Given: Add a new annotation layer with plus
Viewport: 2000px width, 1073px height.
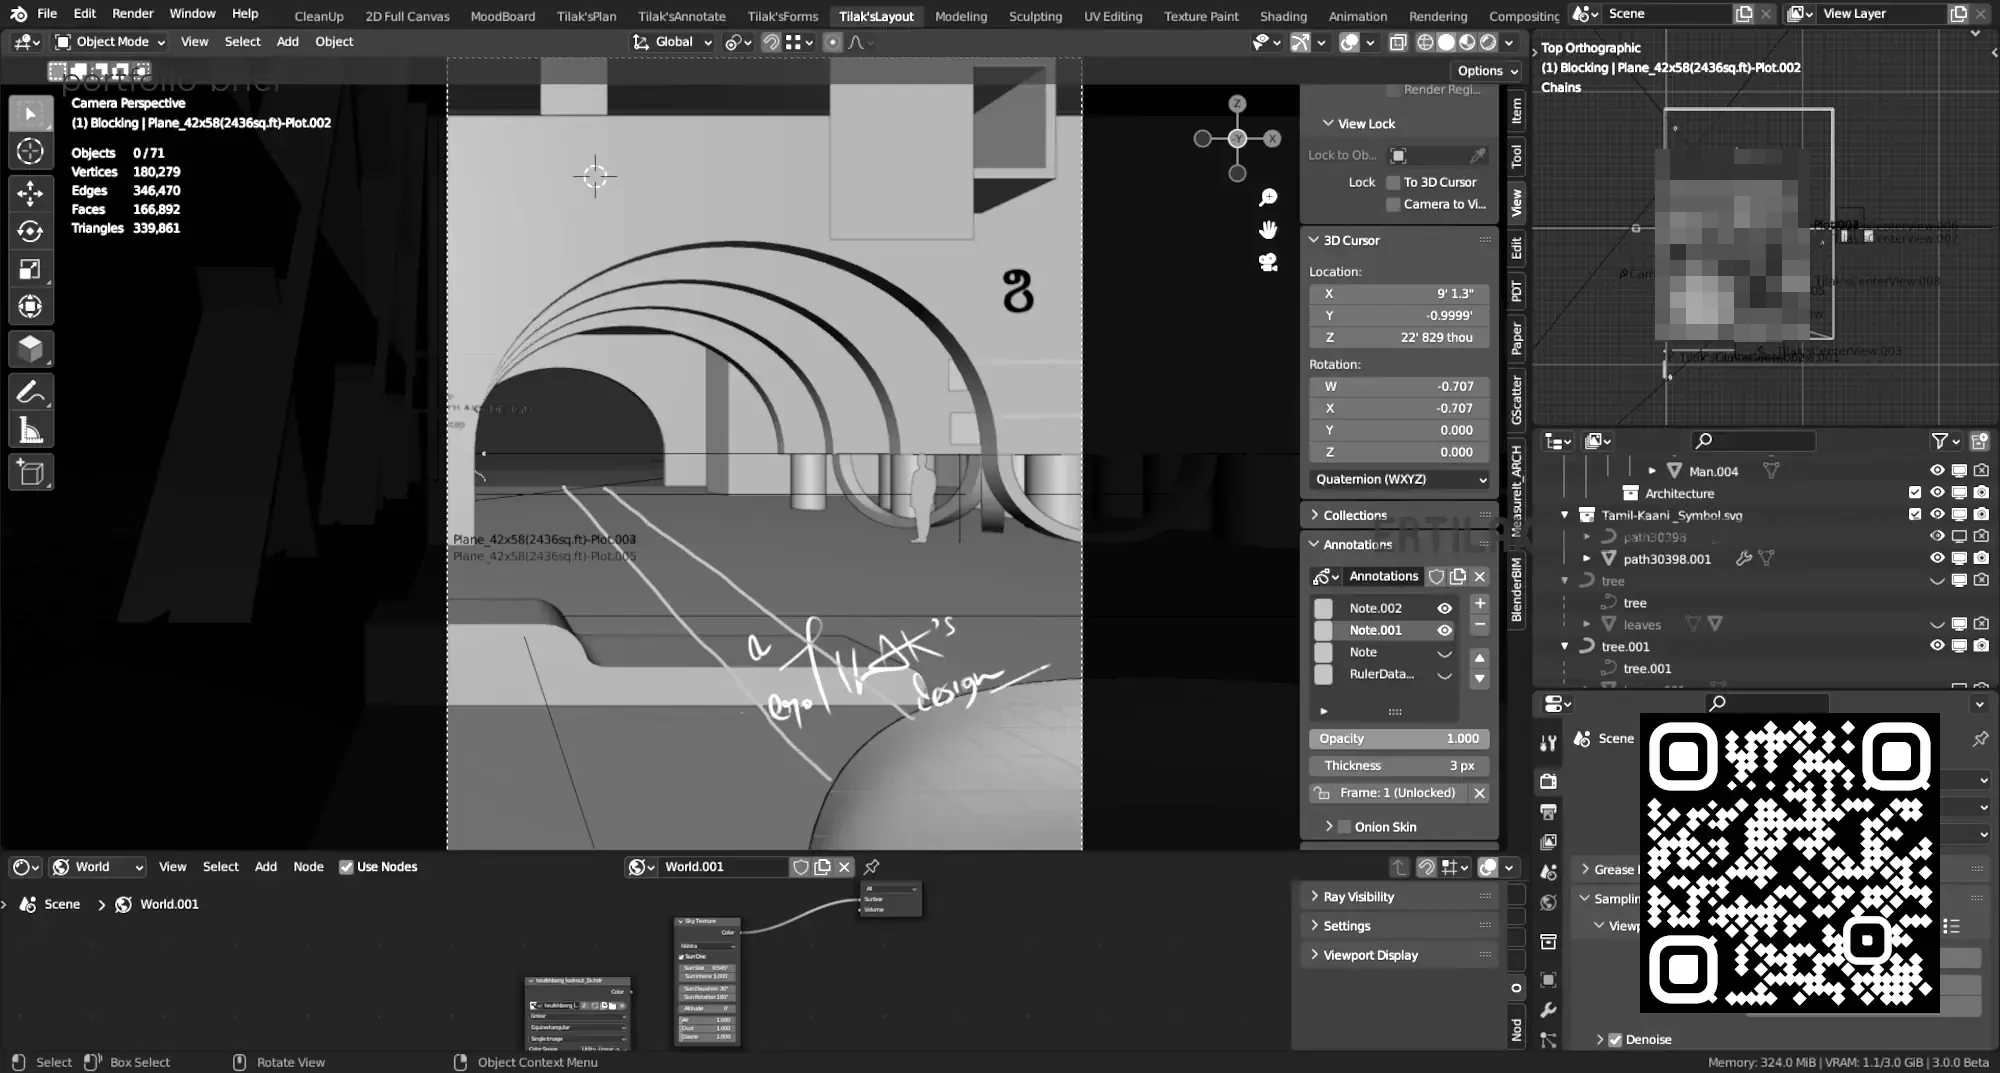Looking at the screenshot, I should click(1480, 604).
